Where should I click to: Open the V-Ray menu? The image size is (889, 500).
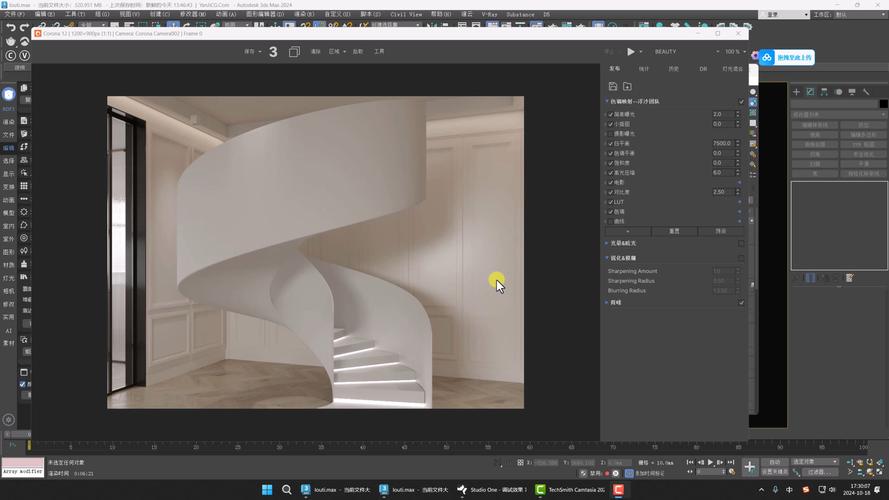pyautogui.click(x=489, y=15)
